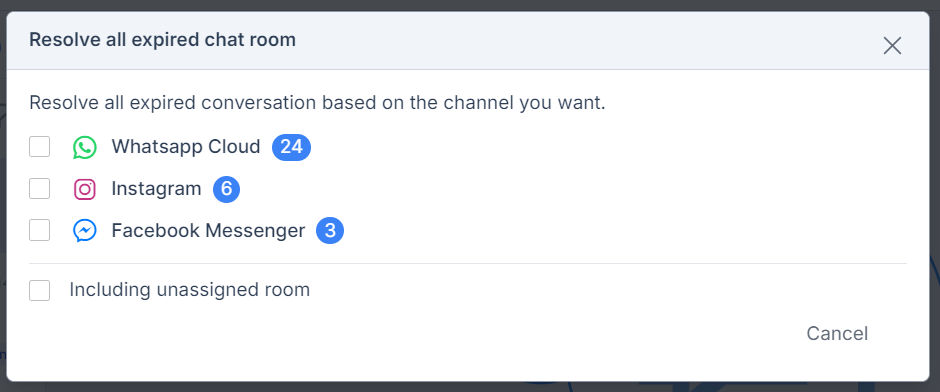Image resolution: width=940 pixels, height=392 pixels.
Task: Click the pink Instagram logo icon
Action: tap(85, 189)
